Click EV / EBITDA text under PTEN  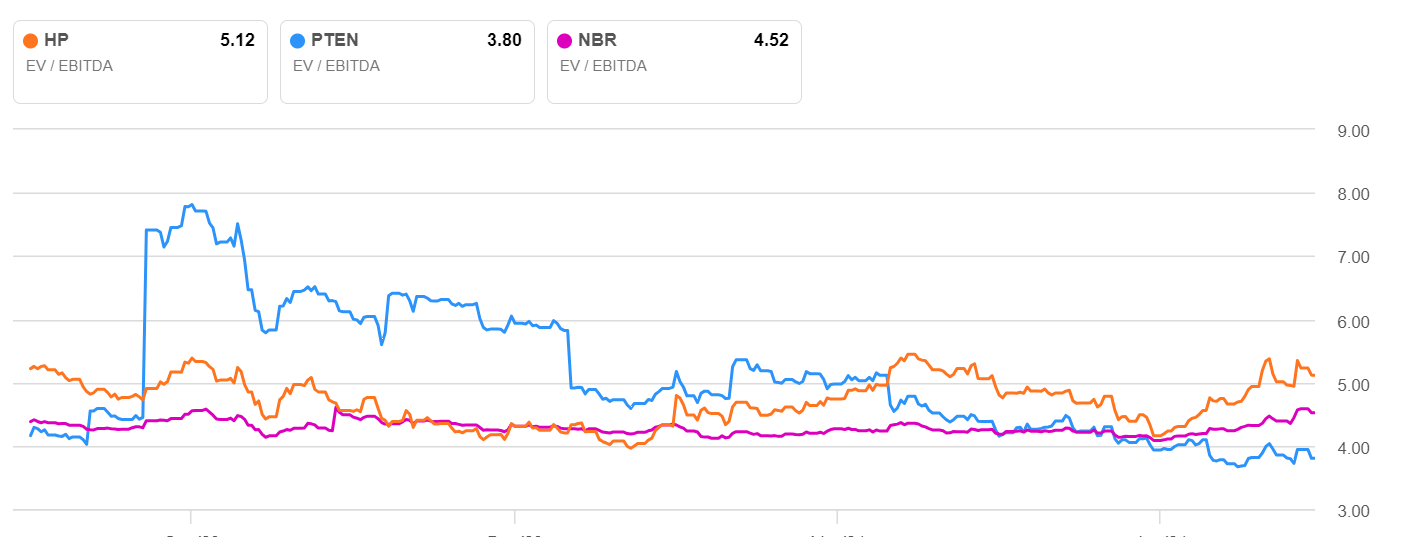pyautogui.click(x=336, y=66)
